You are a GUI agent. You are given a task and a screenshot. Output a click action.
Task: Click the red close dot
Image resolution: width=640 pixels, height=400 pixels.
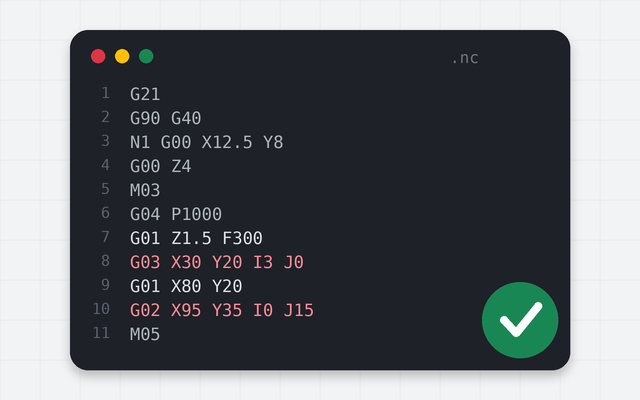(x=98, y=56)
